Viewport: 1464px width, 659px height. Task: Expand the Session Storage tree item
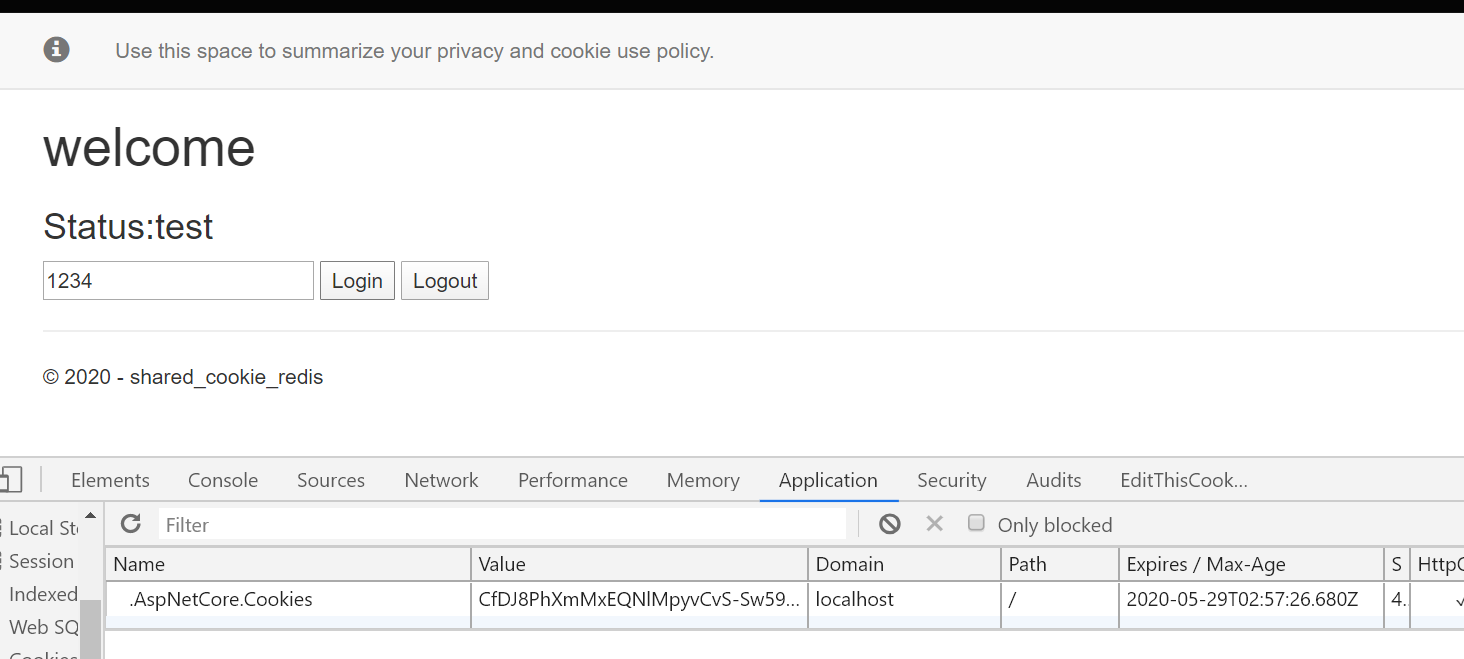[41, 561]
